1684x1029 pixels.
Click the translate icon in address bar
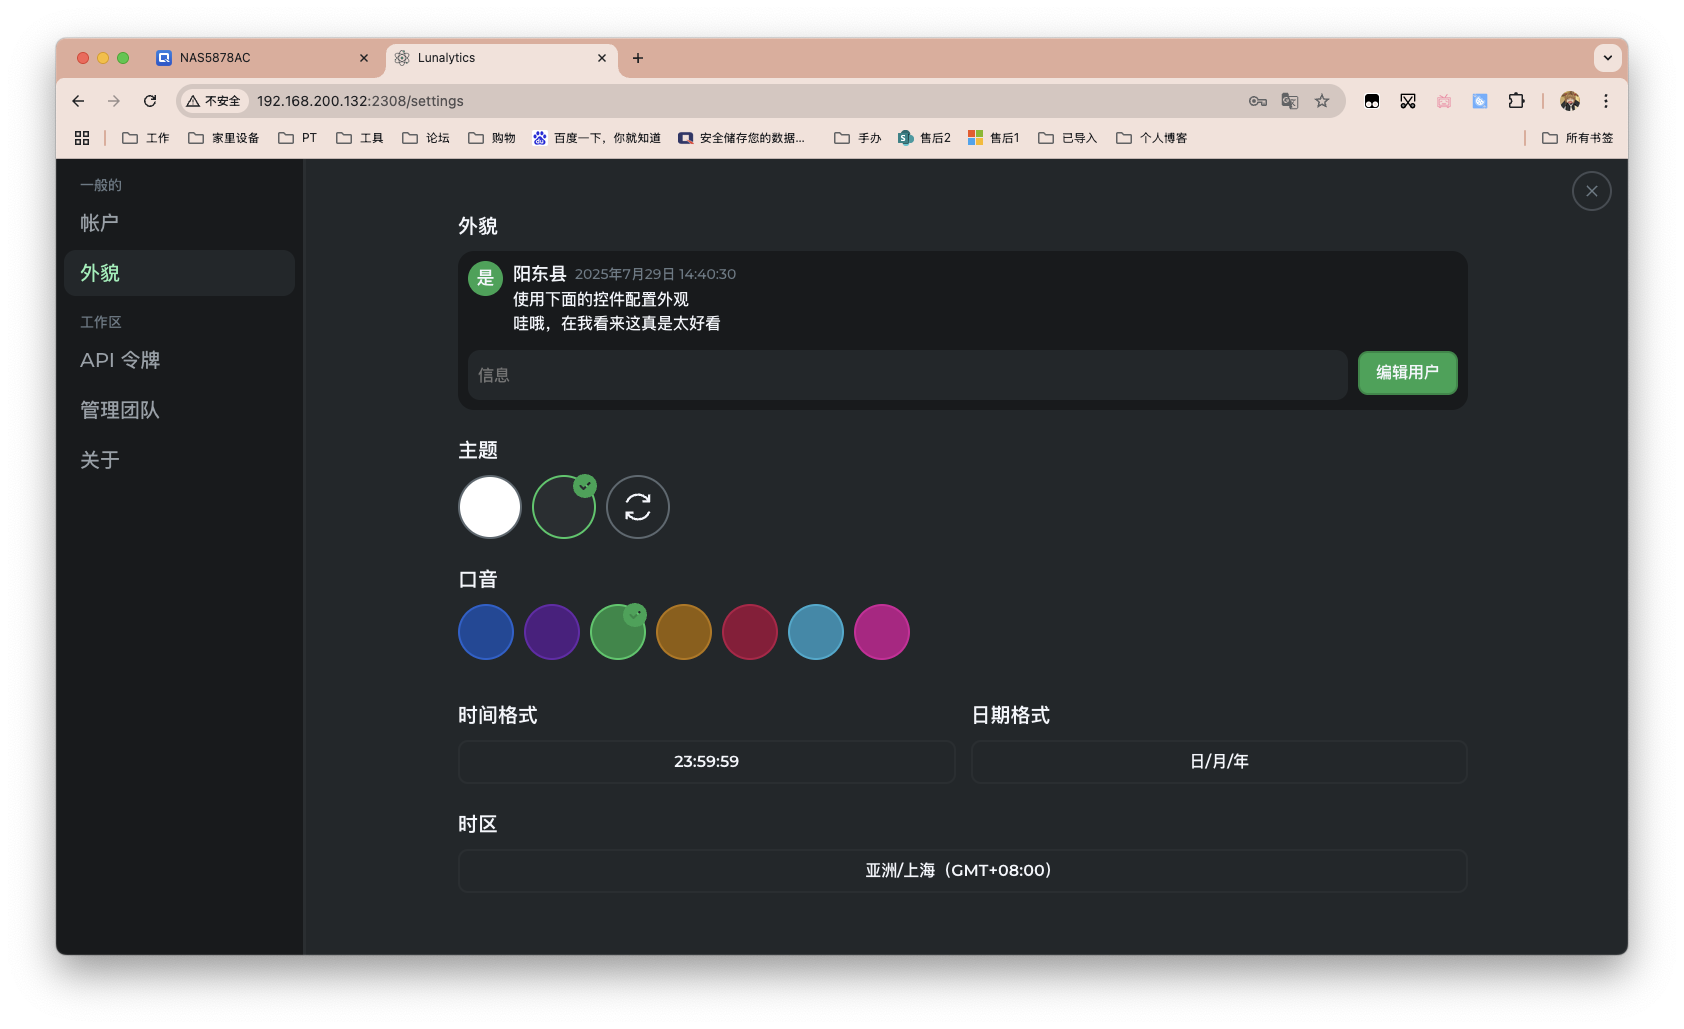coord(1289,101)
